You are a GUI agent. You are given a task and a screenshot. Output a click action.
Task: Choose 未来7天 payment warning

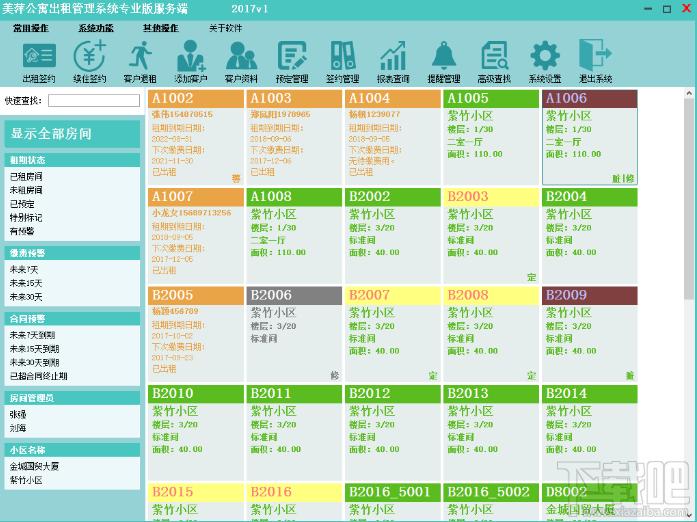(x=24, y=269)
